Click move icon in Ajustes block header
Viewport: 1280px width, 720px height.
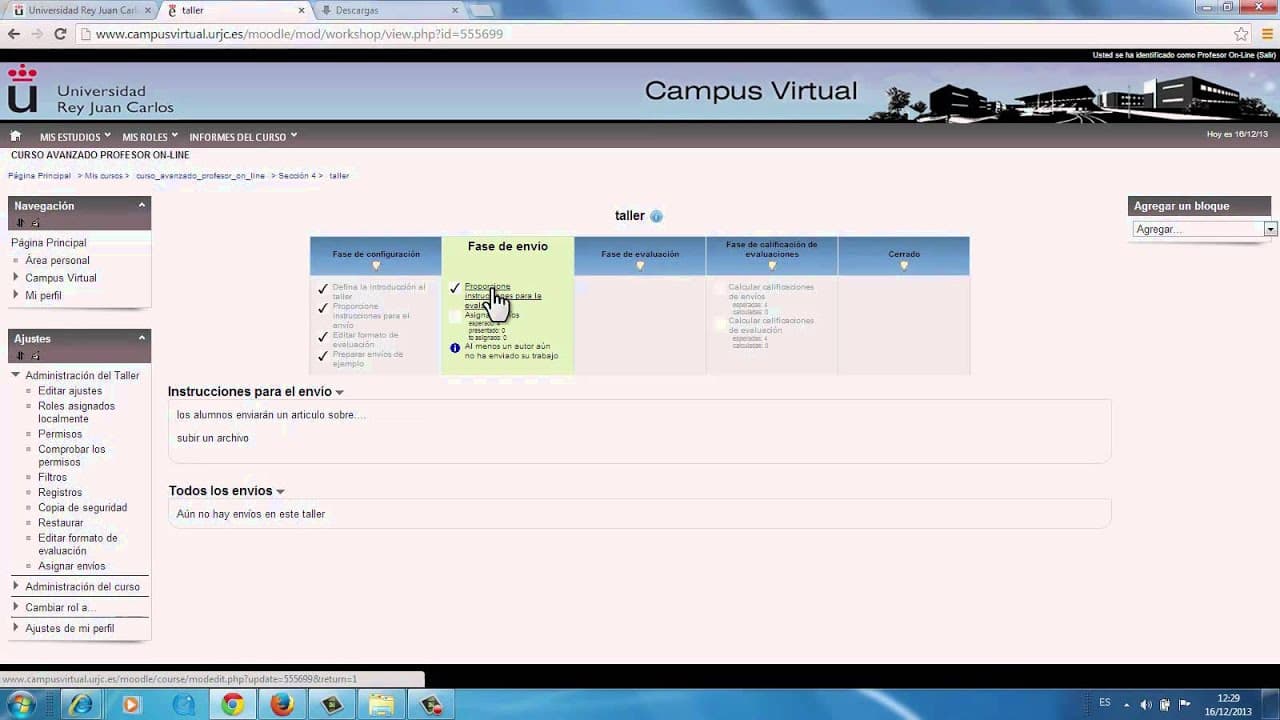[x=20, y=355]
